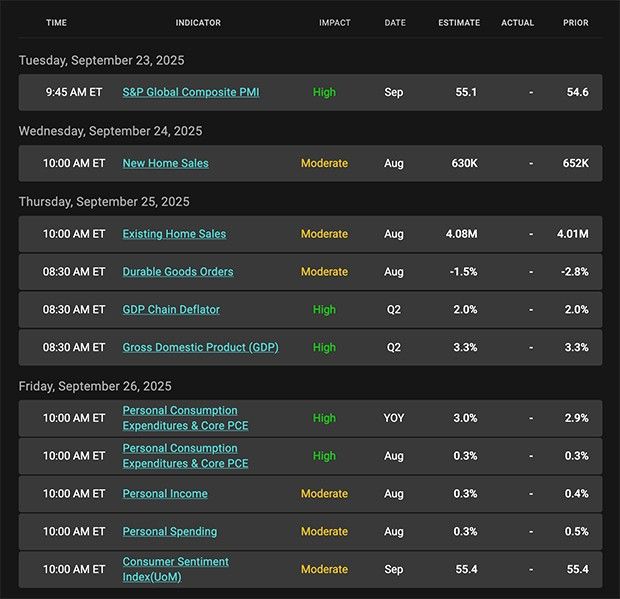The width and height of the screenshot is (620, 599).
Task: Click the New Home Sales indicator link
Action: tap(165, 163)
